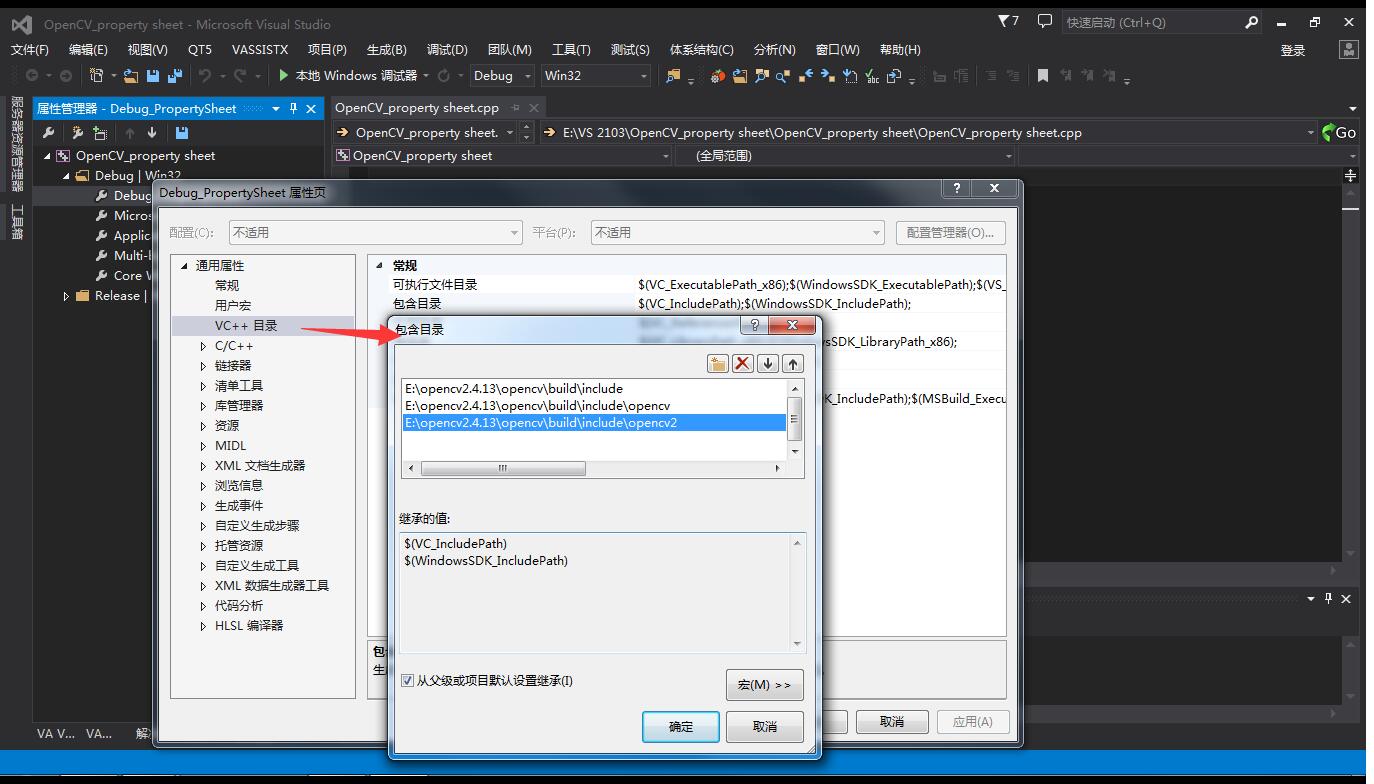1374x784 pixels.
Task: Click the wrench properties icon in Property Manager
Action: (48, 132)
